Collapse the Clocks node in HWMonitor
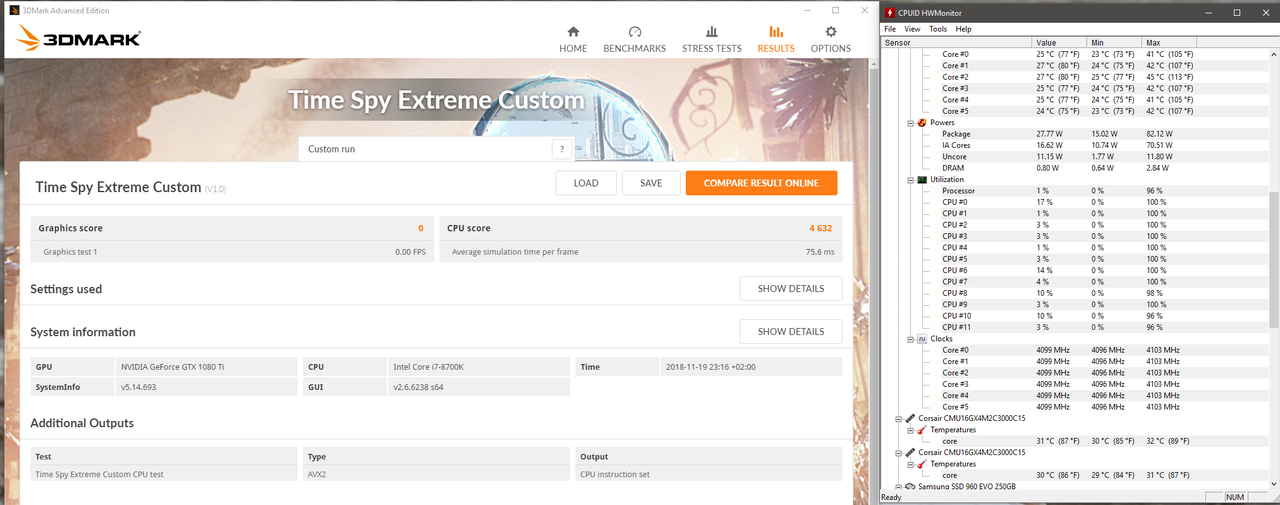 [910, 339]
